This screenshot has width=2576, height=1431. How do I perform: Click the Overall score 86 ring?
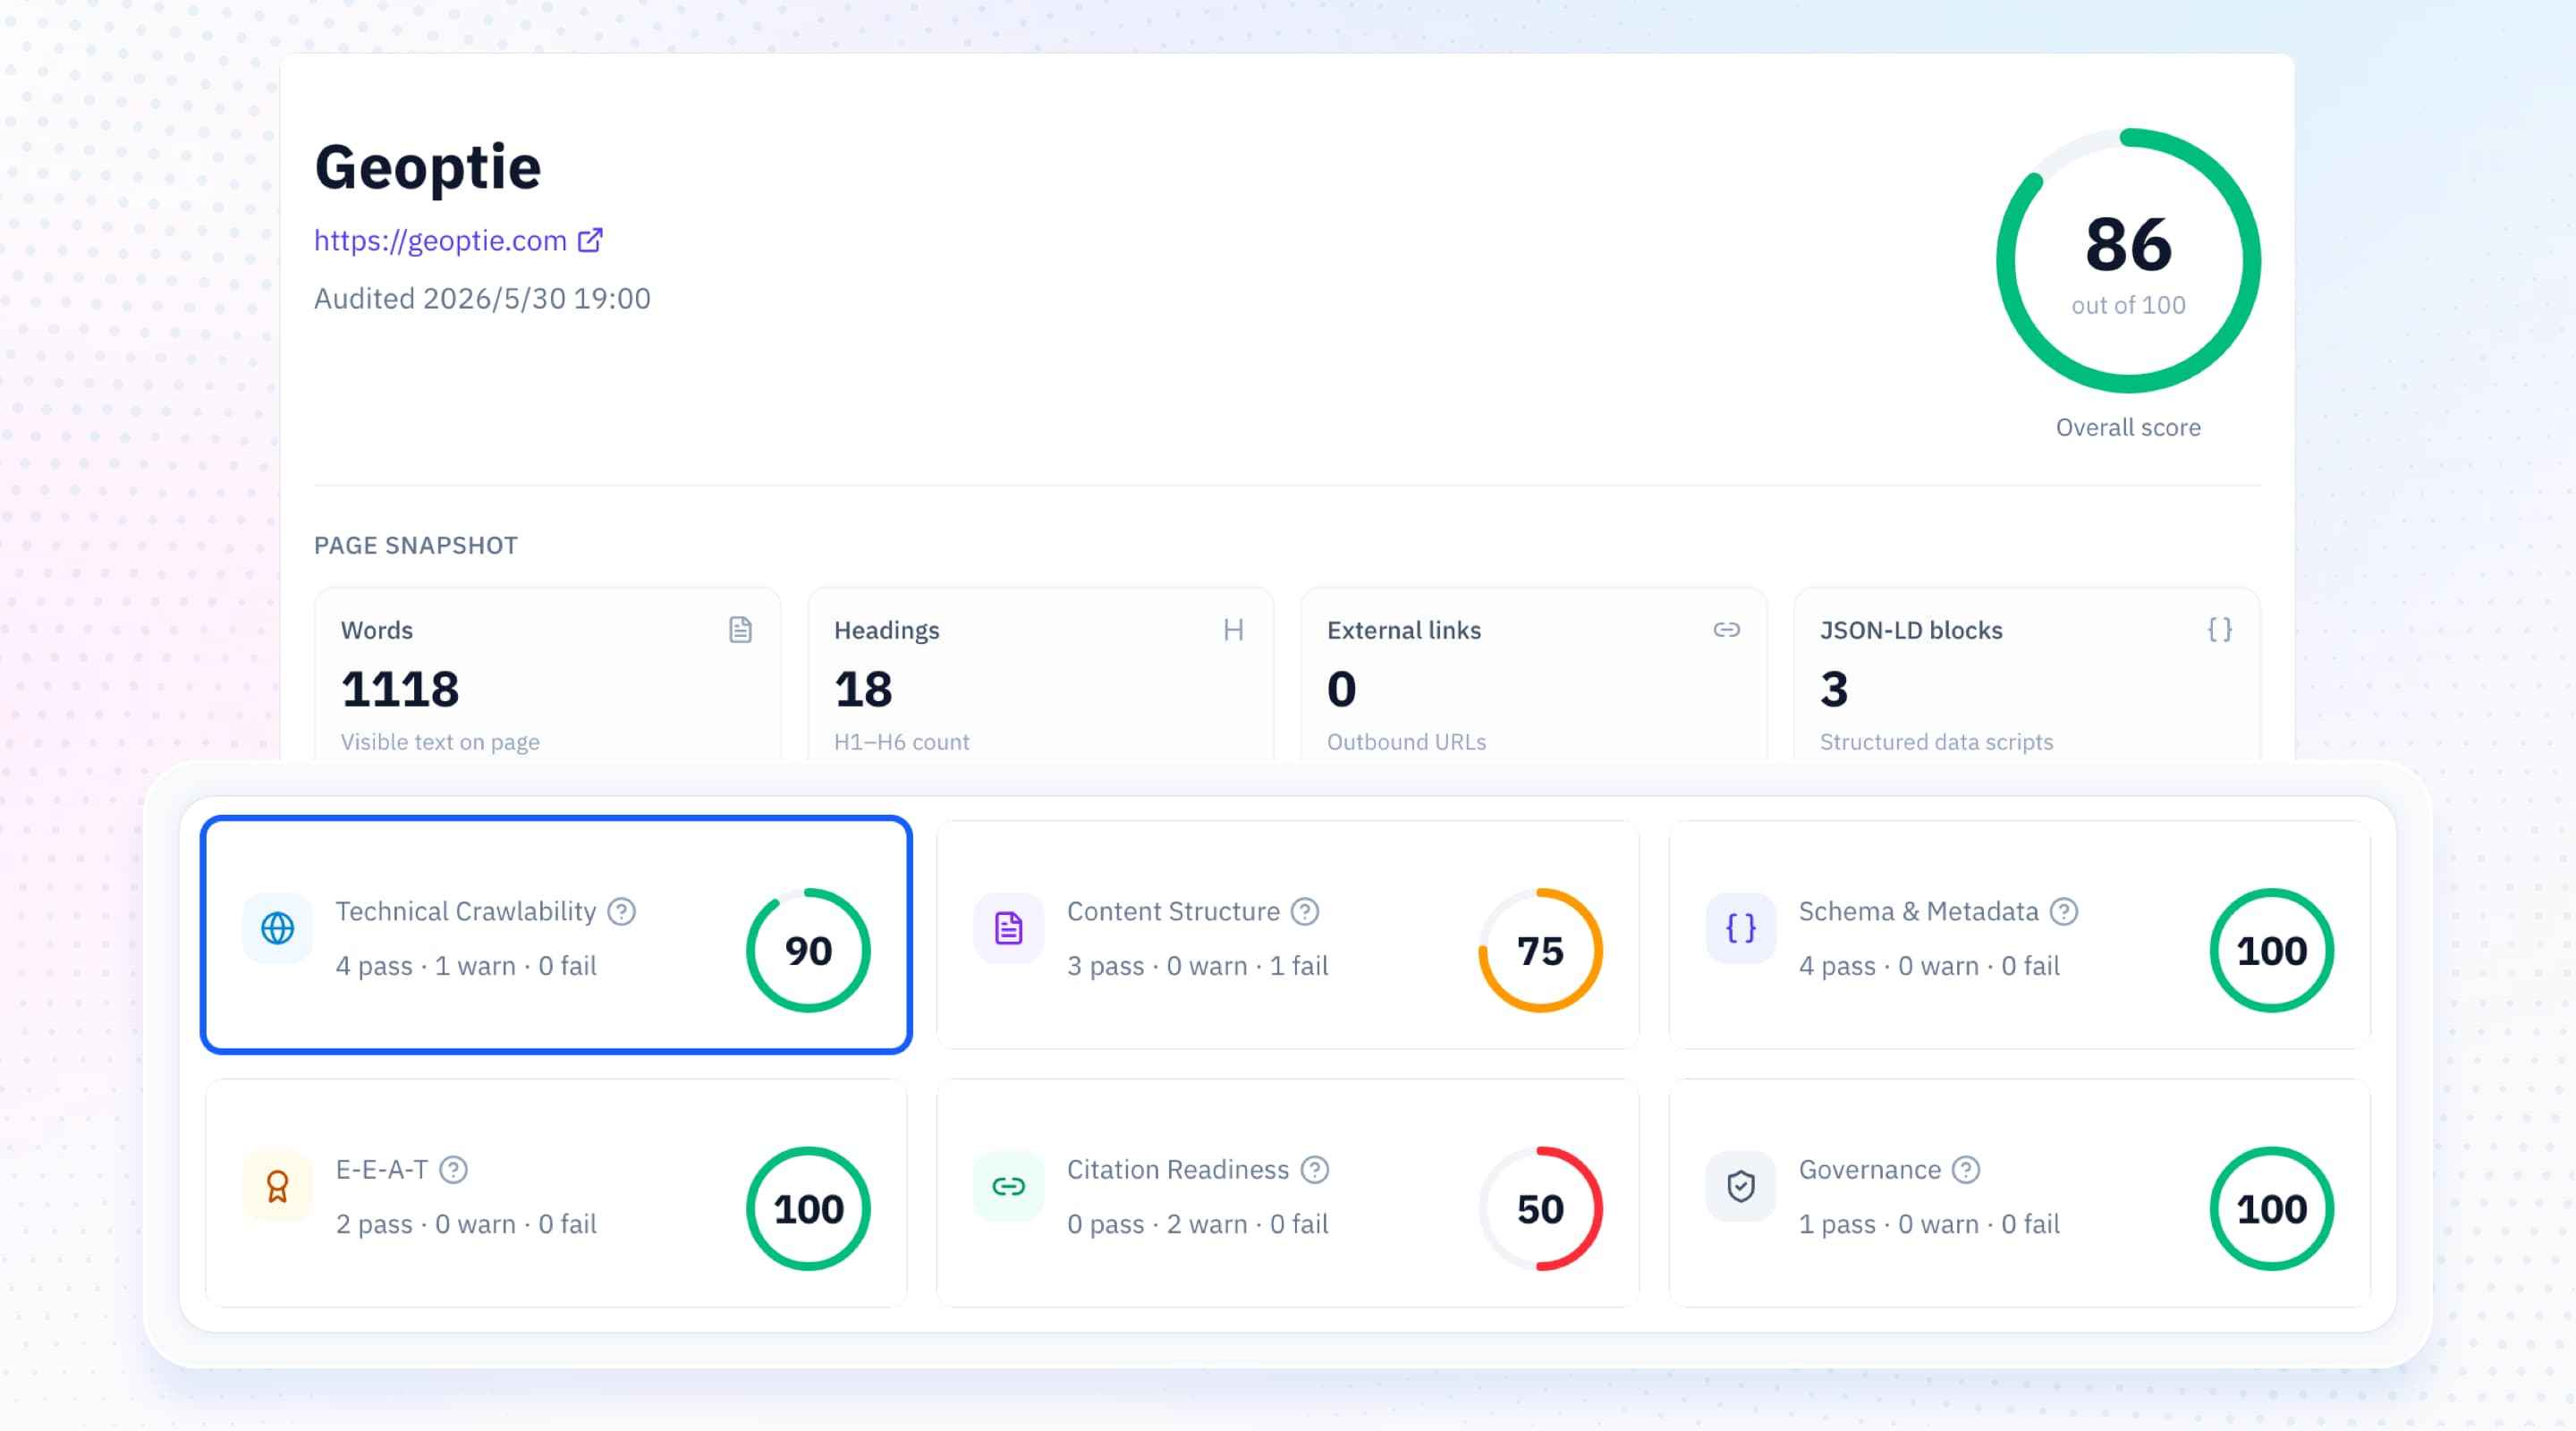pos(2128,261)
